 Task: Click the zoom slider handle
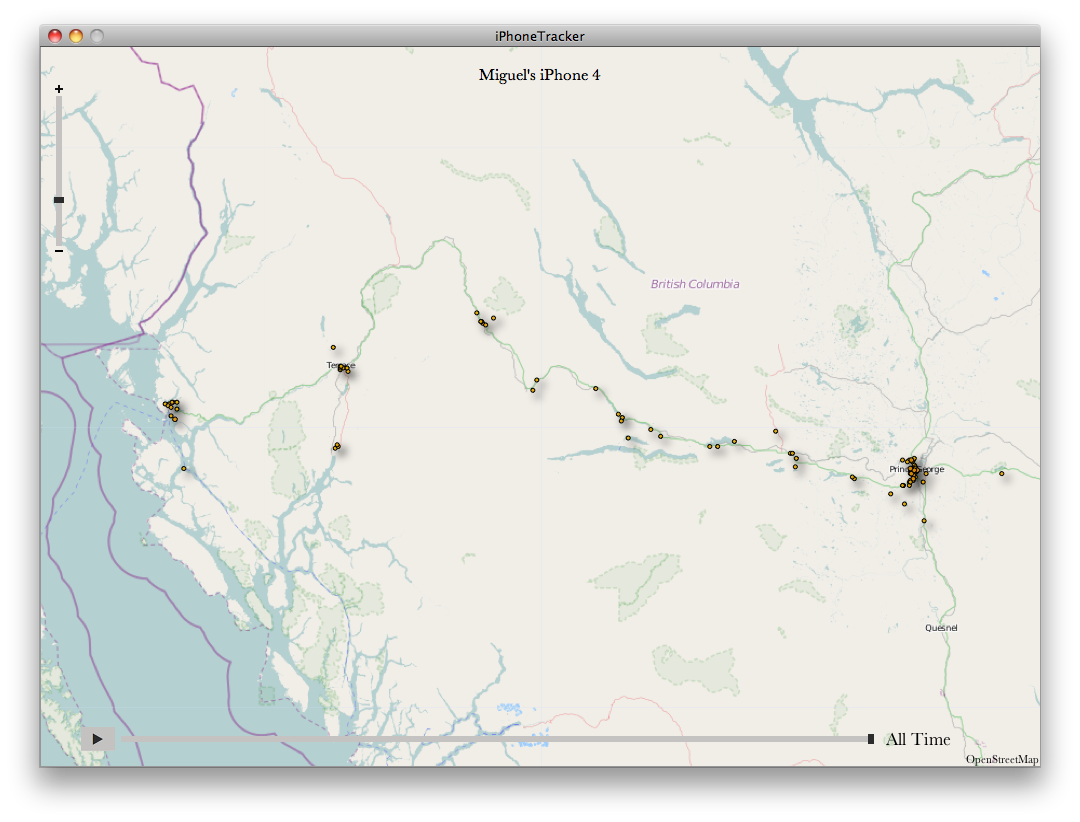(x=59, y=200)
